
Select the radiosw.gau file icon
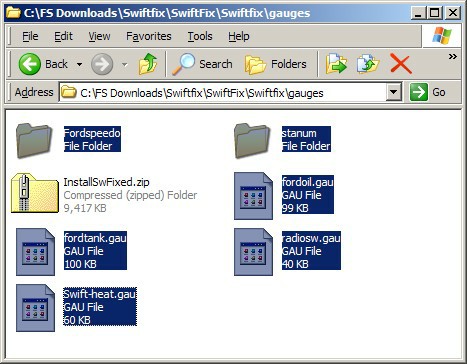pos(253,252)
